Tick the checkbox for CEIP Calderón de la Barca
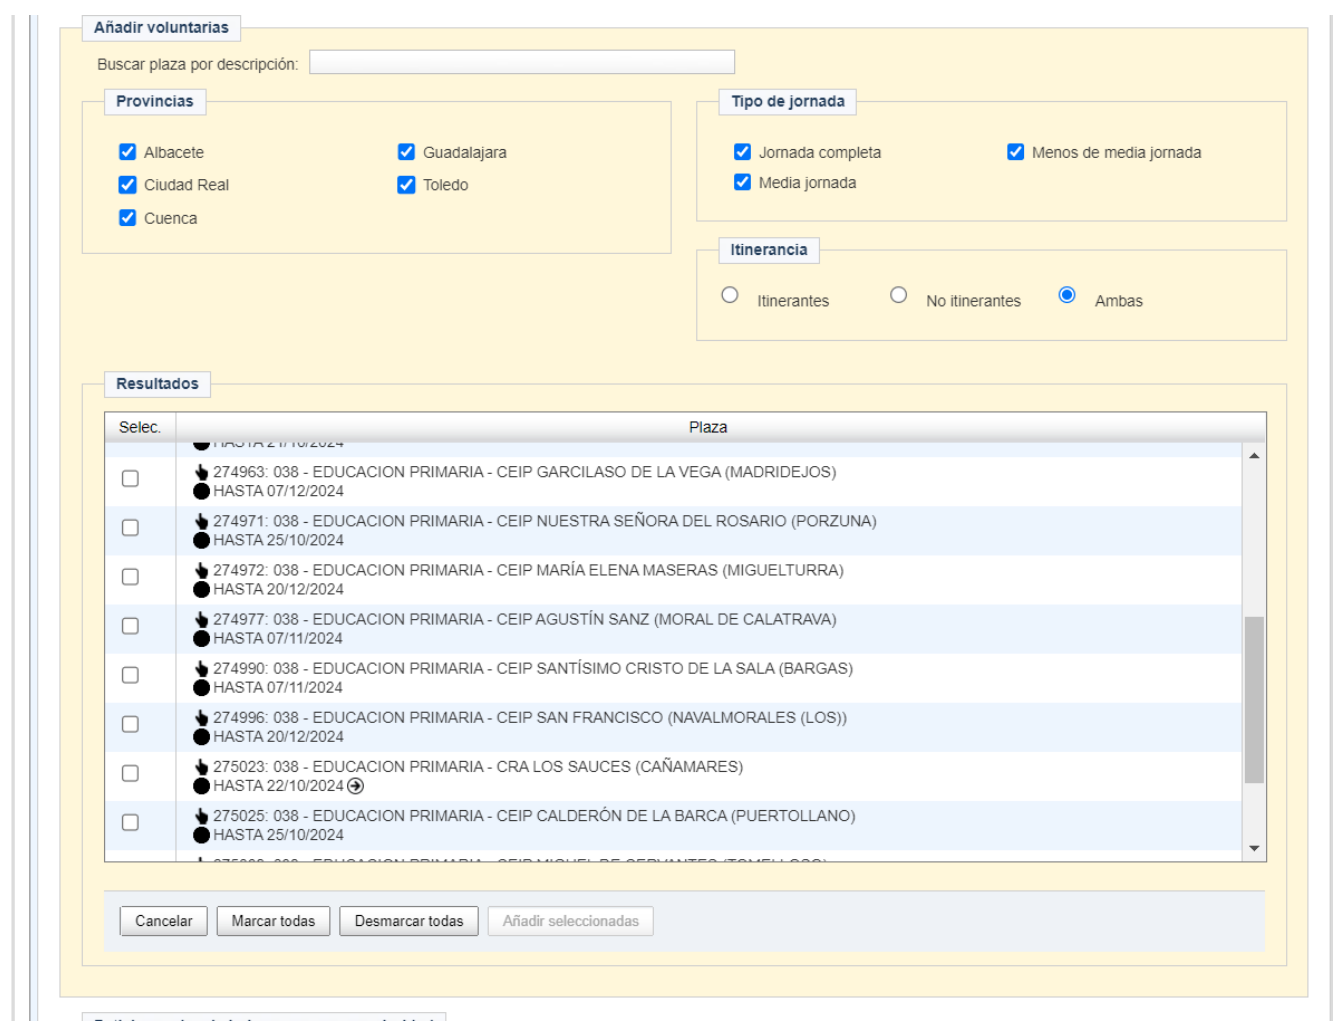The image size is (1339, 1023). click(130, 822)
